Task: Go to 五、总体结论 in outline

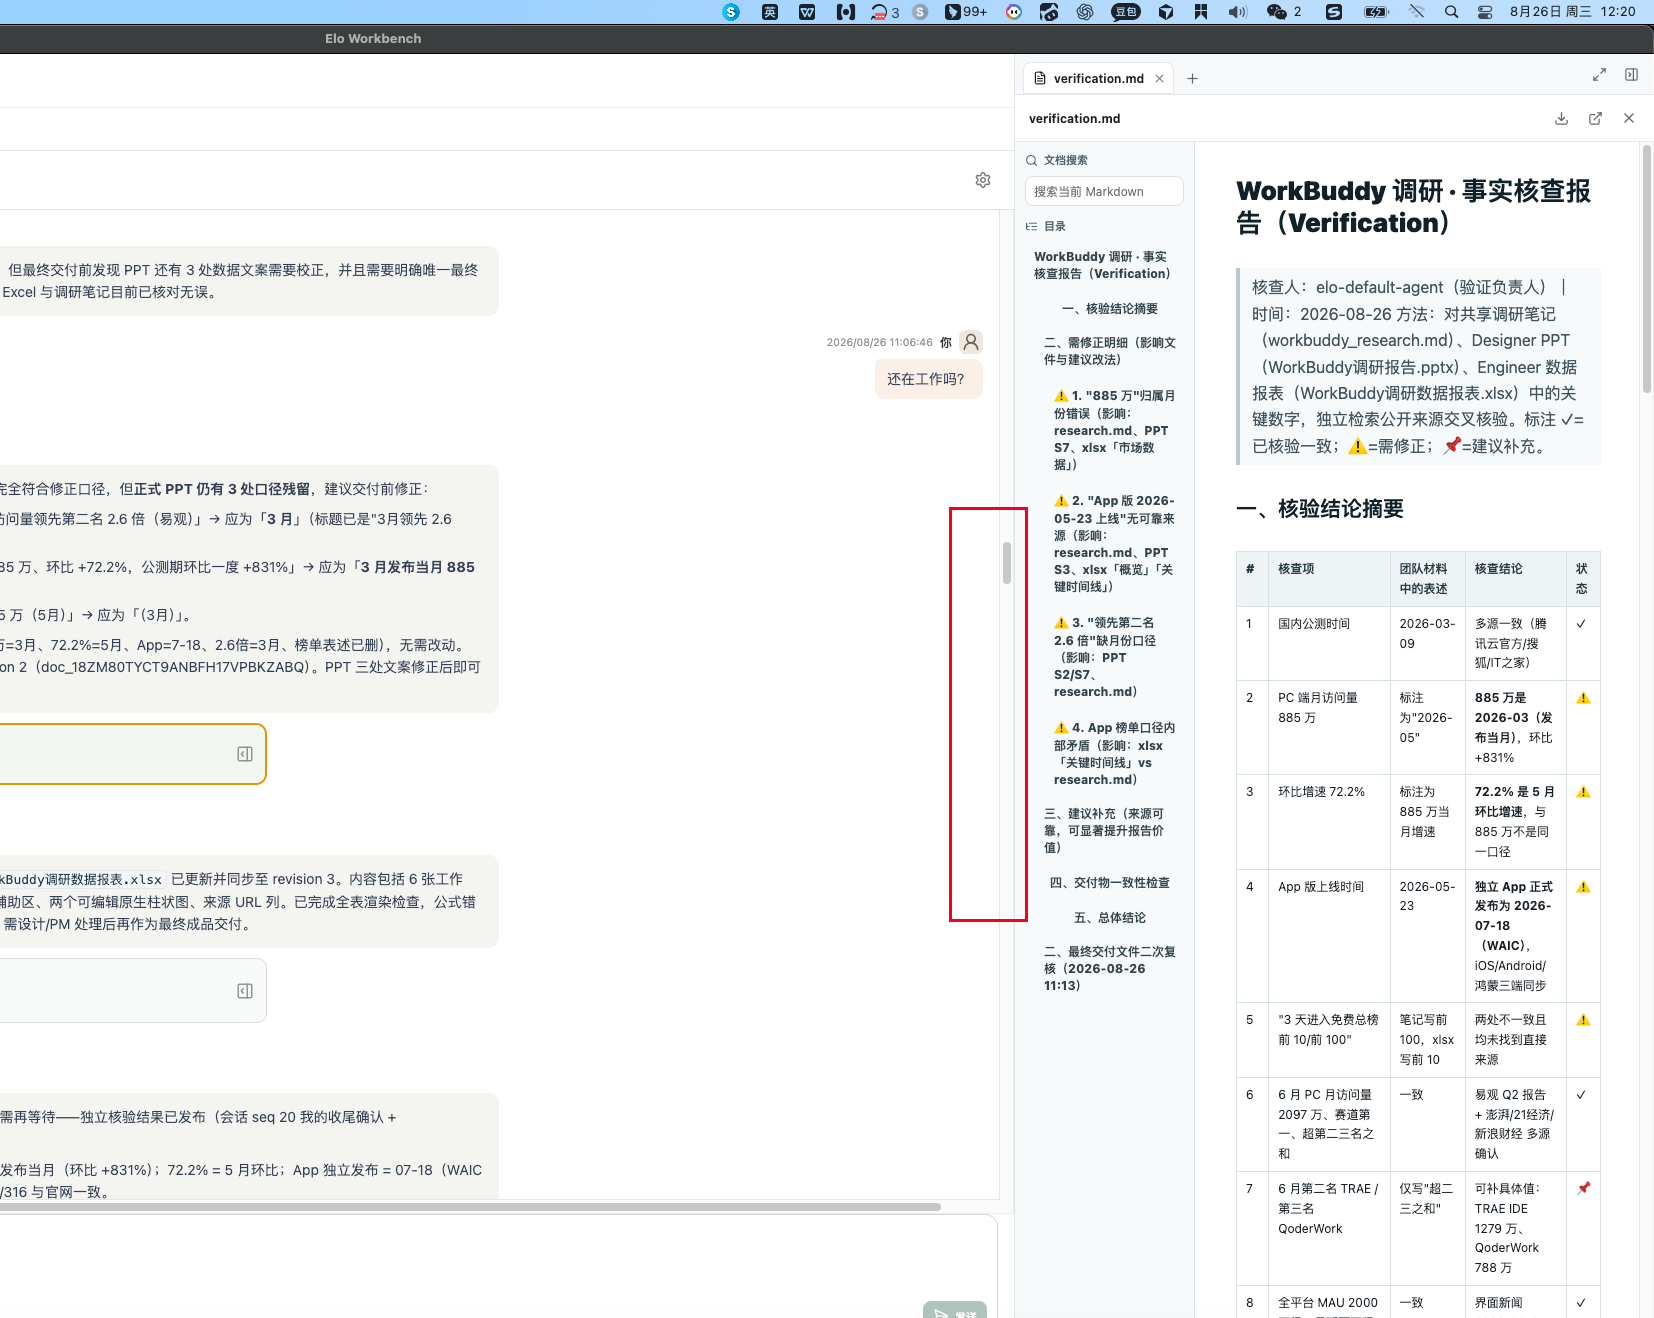Action: (1109, 918)
